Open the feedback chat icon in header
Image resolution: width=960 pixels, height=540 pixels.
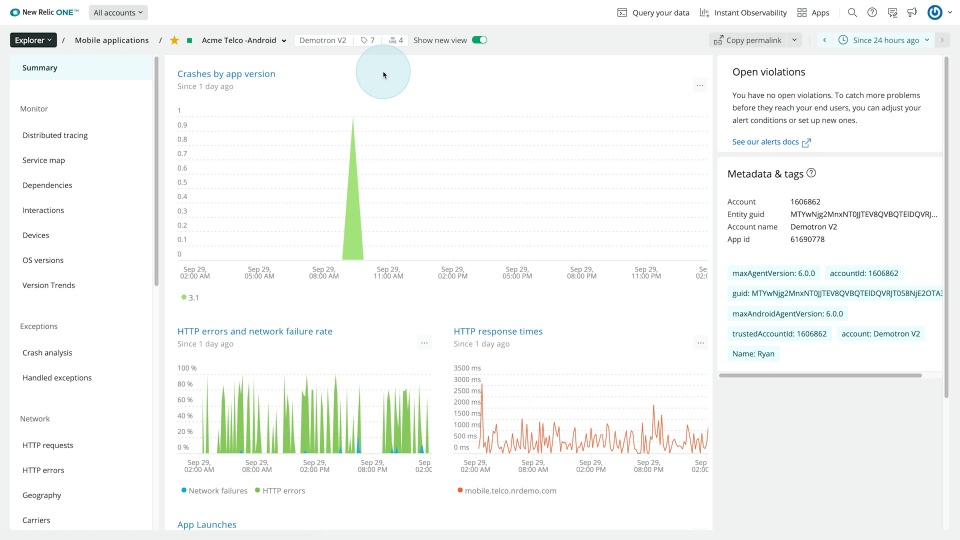(x=892, y=12)
